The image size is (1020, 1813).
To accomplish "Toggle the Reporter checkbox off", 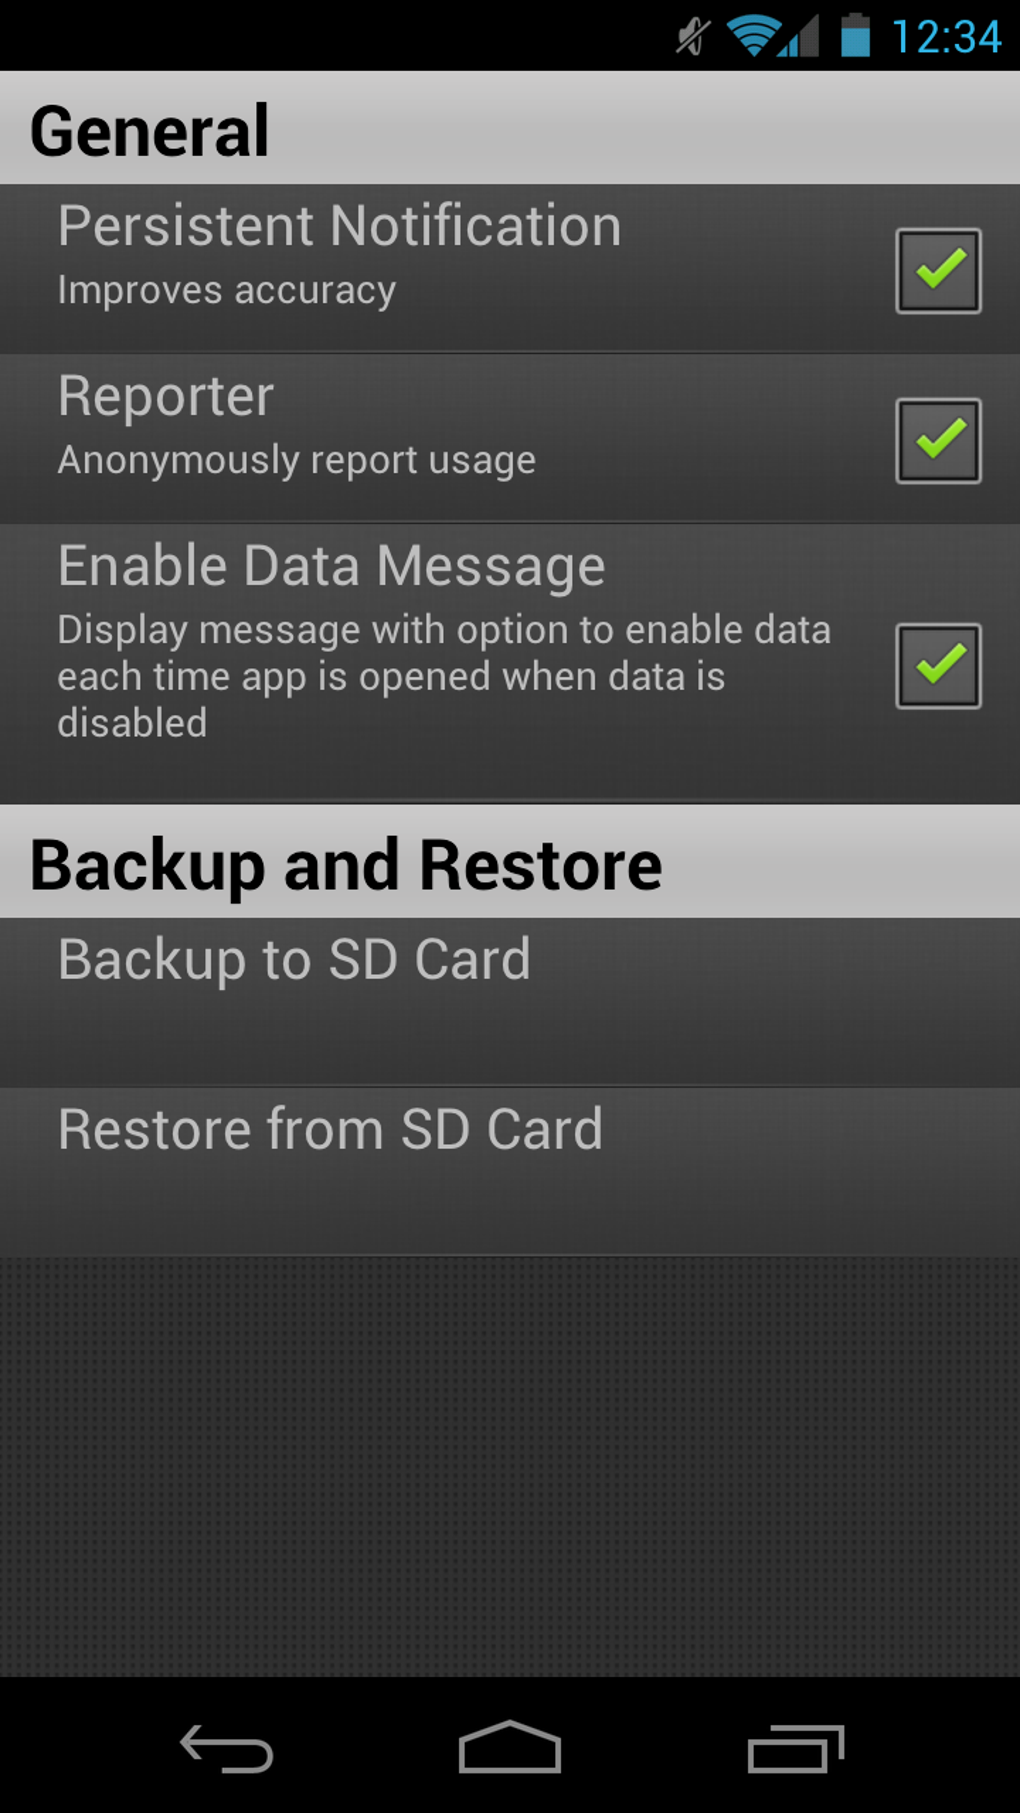I will [x=938, y=441].
